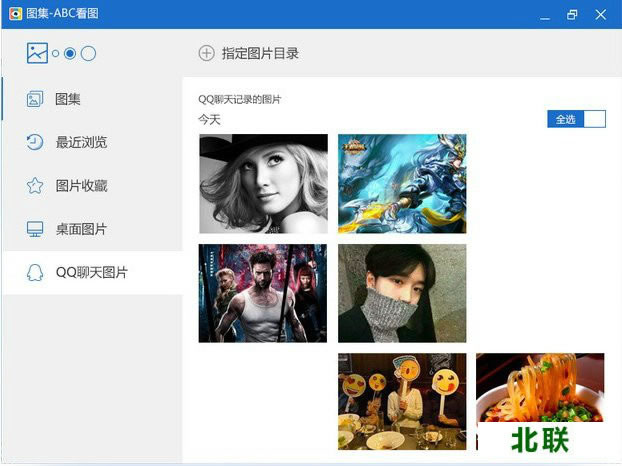Click the ABC看图 app icon in title bar
The width and height of the screenshot is (622, 466).
[x=15, y=14]
